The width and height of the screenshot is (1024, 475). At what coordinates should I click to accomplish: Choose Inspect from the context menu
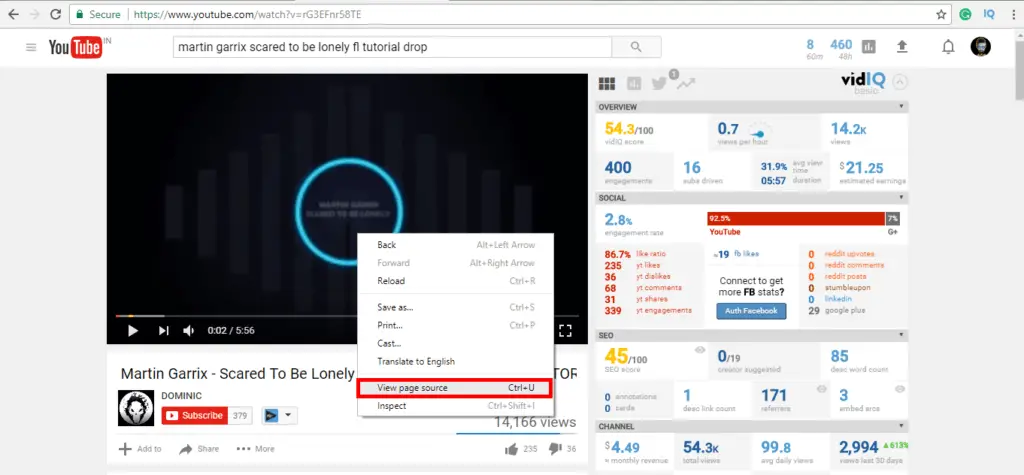[455, 406]
